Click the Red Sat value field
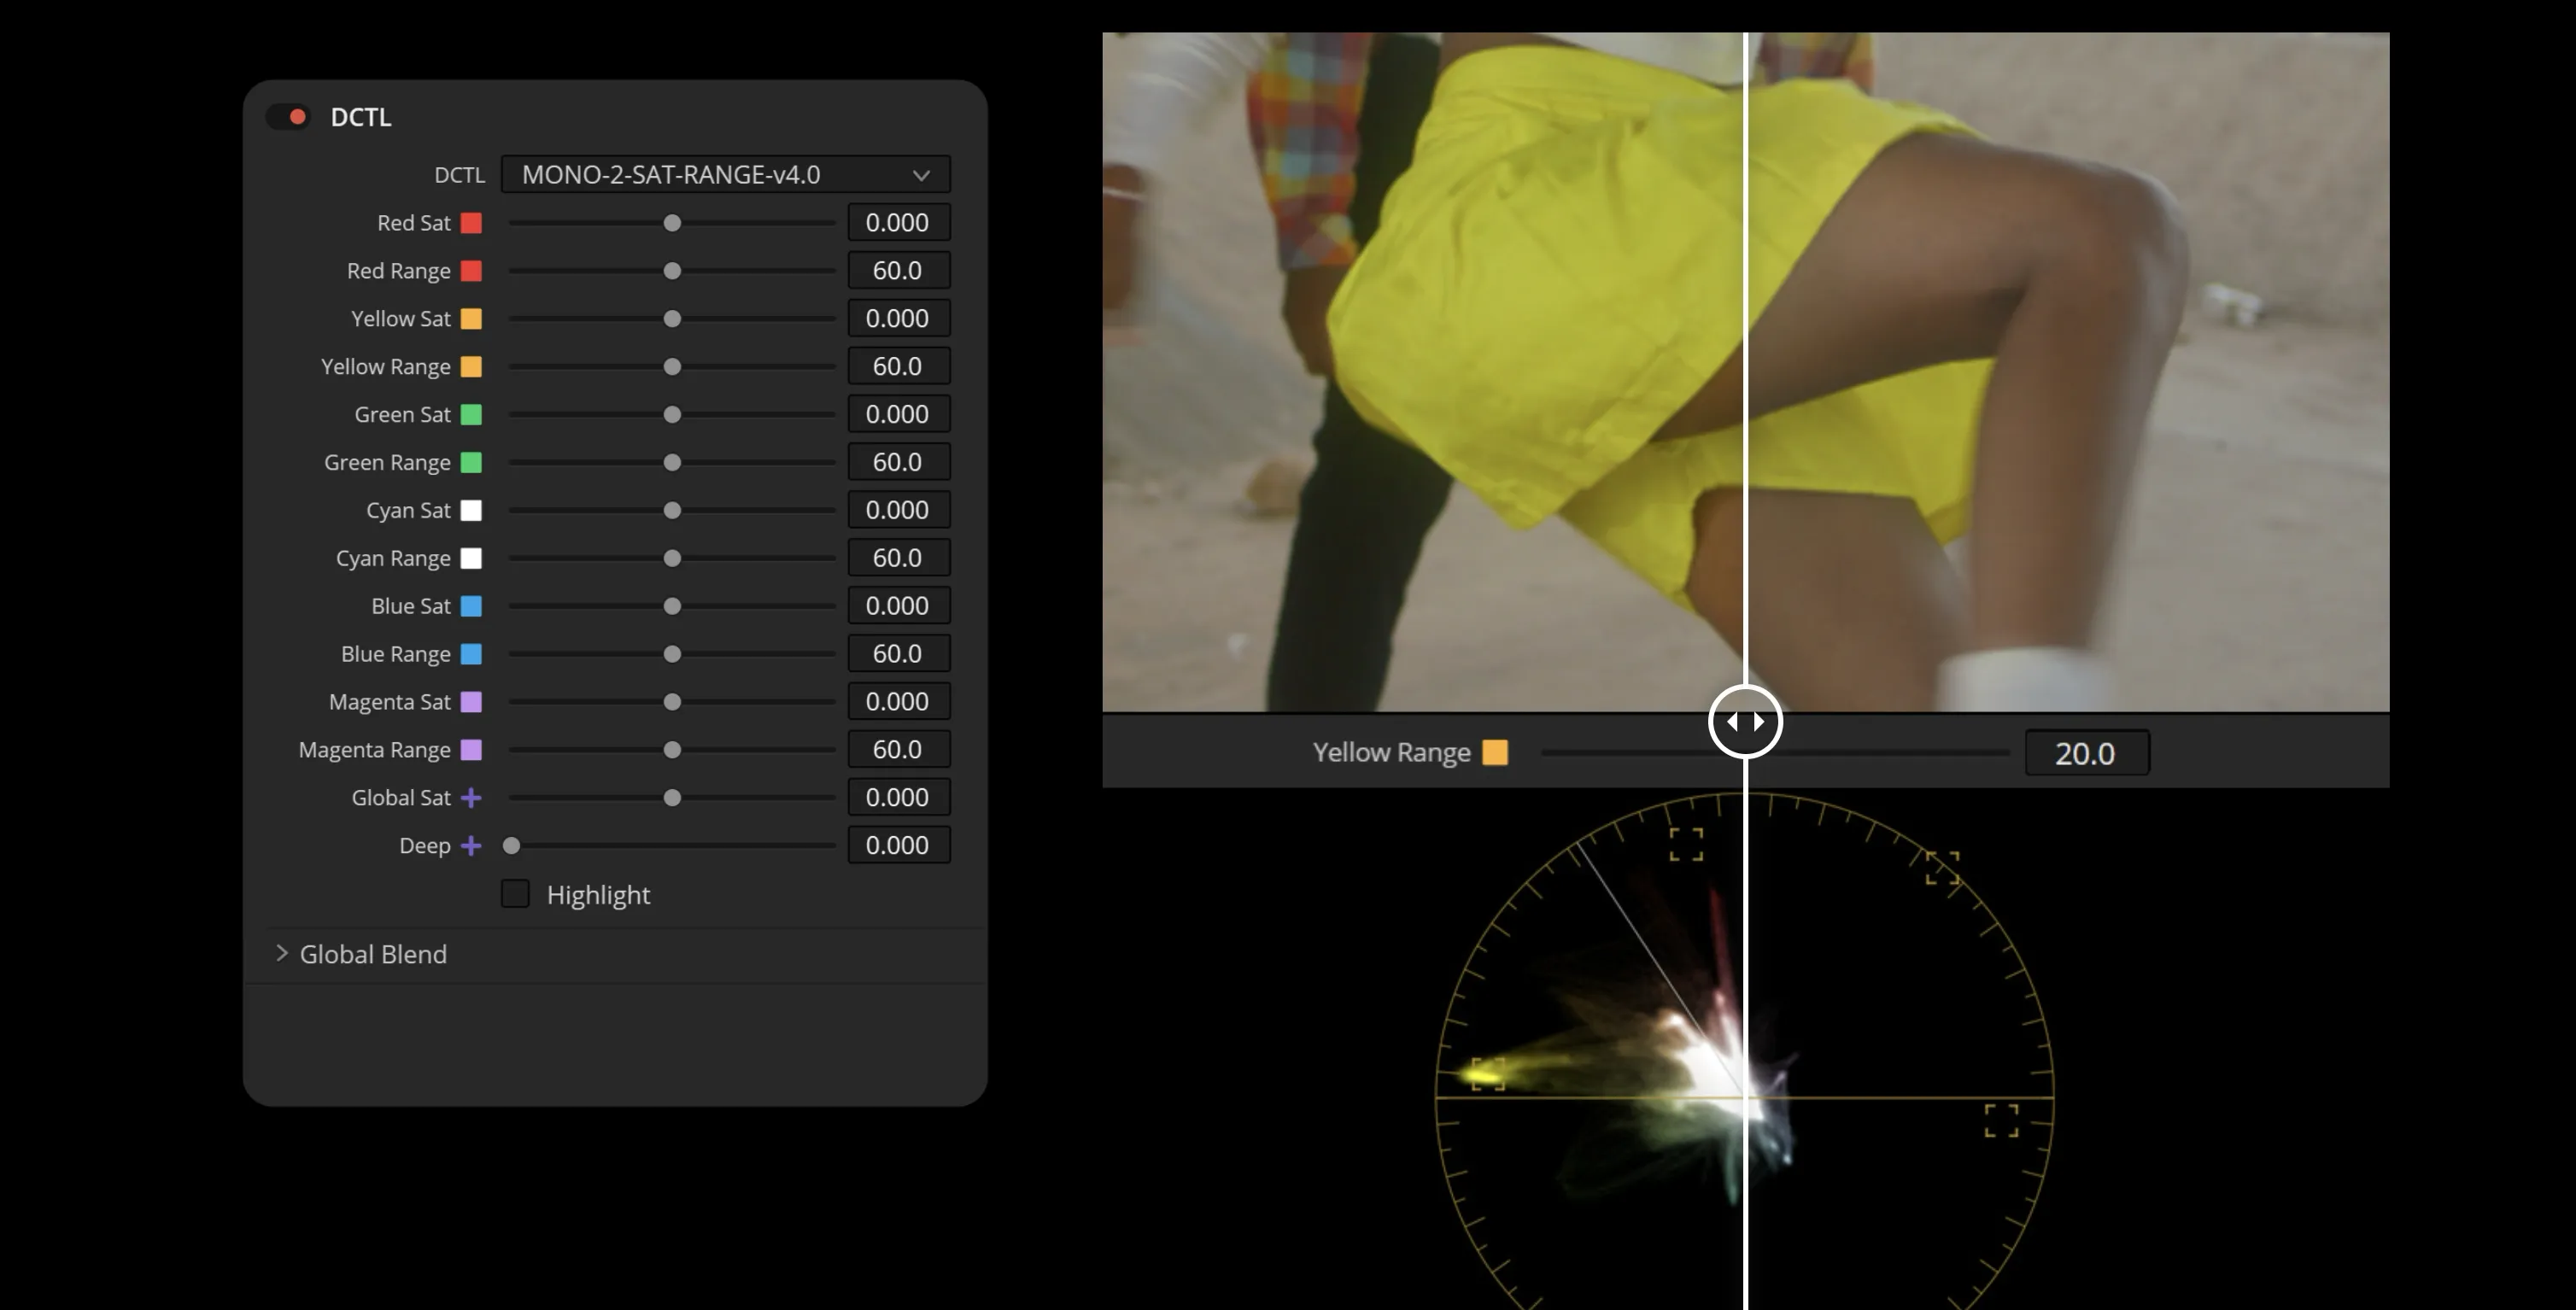This screenshot has height=1310, width=2576. (898, 223)
